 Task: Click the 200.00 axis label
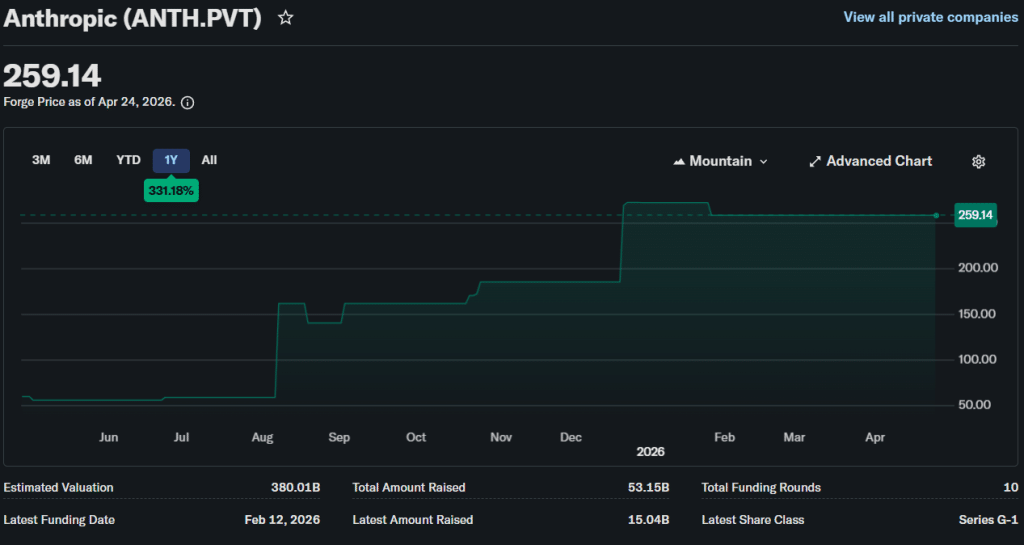pos(978,268)
